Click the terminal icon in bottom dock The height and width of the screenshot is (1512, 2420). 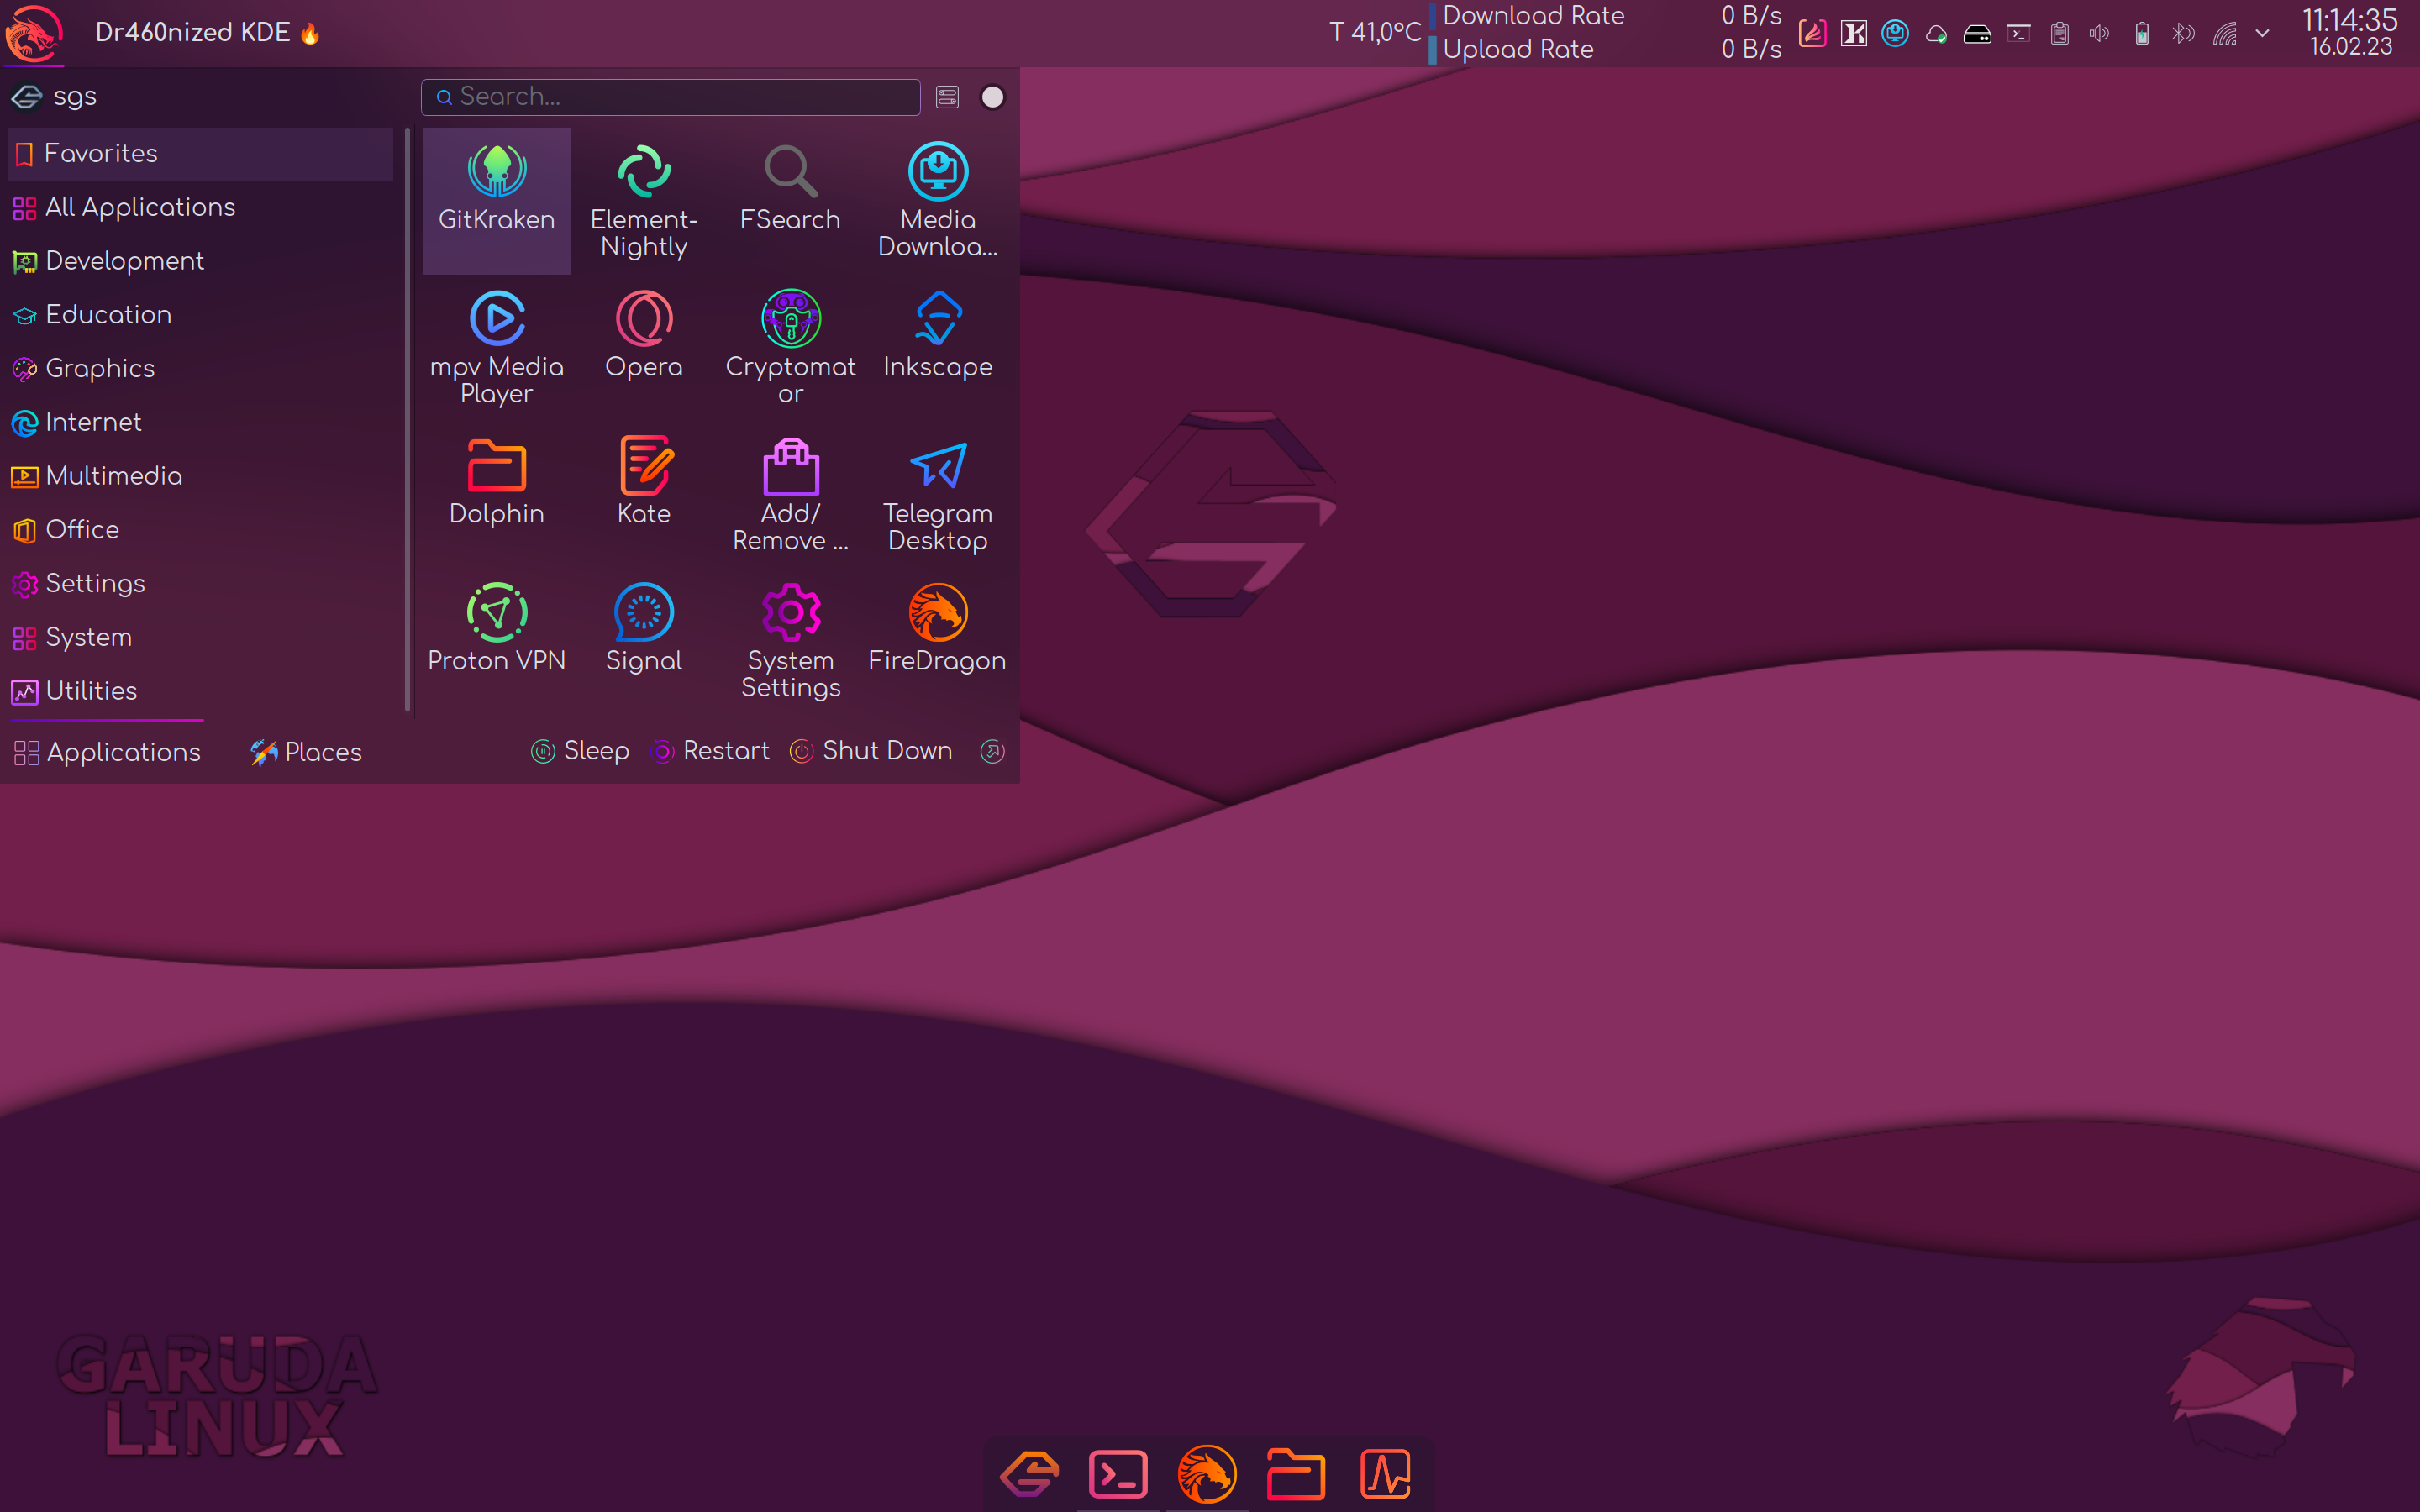pyautogui.click(x=1117, y=1473)
